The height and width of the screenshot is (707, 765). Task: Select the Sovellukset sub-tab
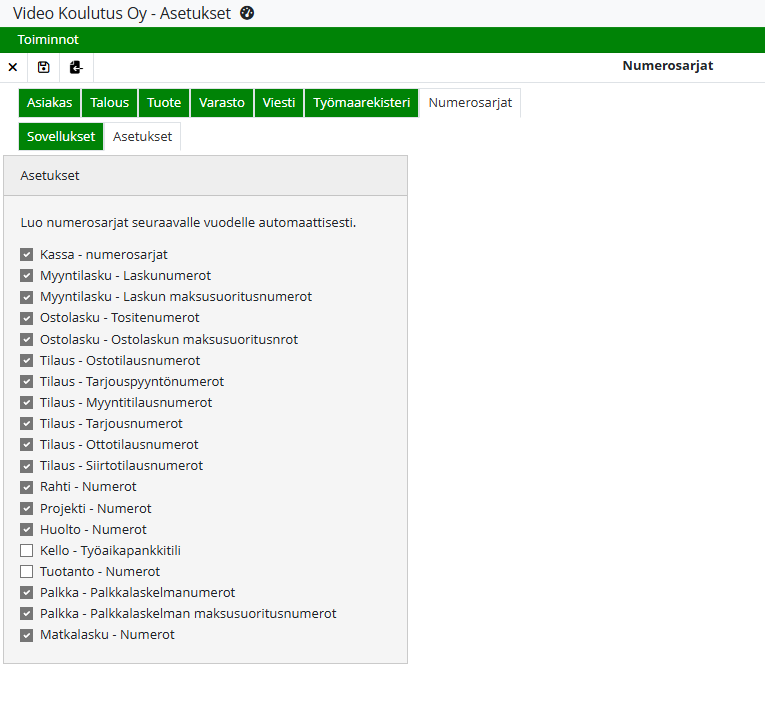(x=61, y=136)
